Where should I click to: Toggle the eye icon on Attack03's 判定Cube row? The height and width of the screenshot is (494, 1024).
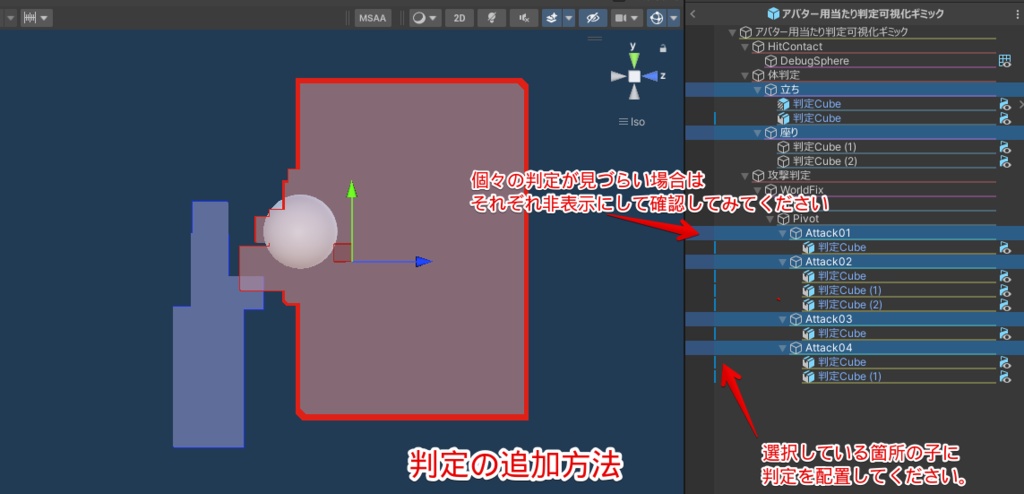pos(1005,334)
